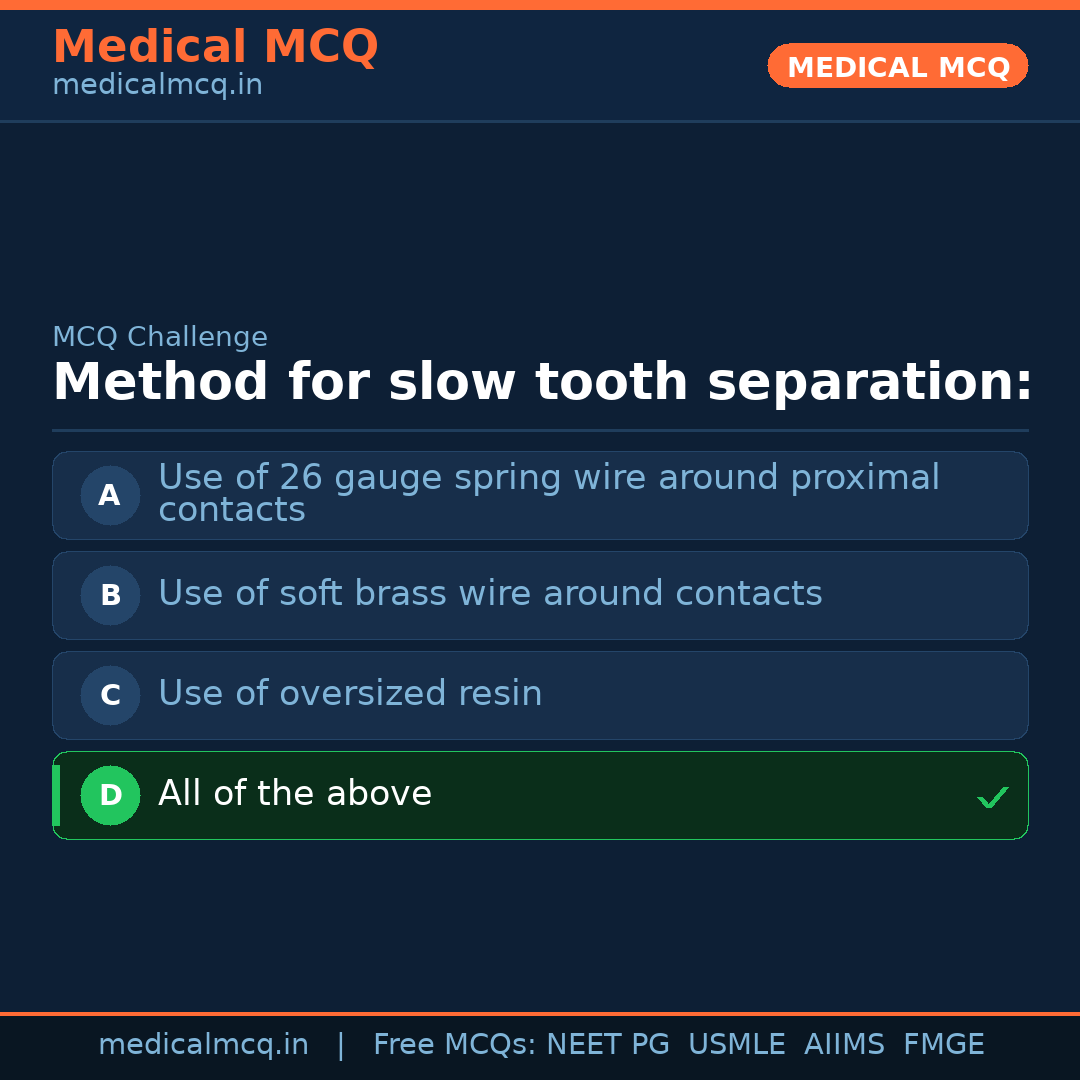
Task: Open the medicalmcq.in link under the header title
Action: pyautogui.click(x=157, y=86)
